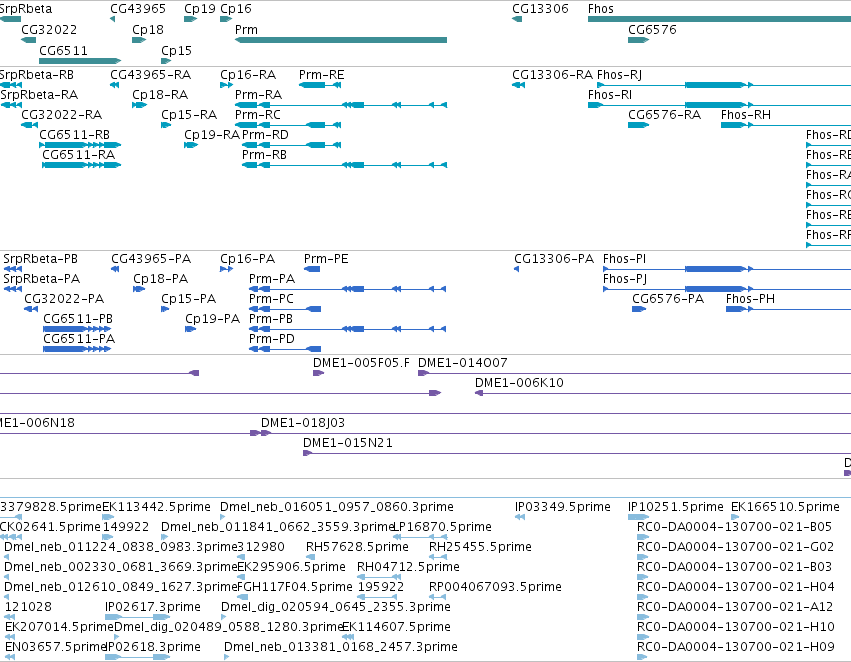The height and width of the screenshot is (662, 851).
Task: Click BAC clone DME1-006K10 label
Action: pos(519,384)
